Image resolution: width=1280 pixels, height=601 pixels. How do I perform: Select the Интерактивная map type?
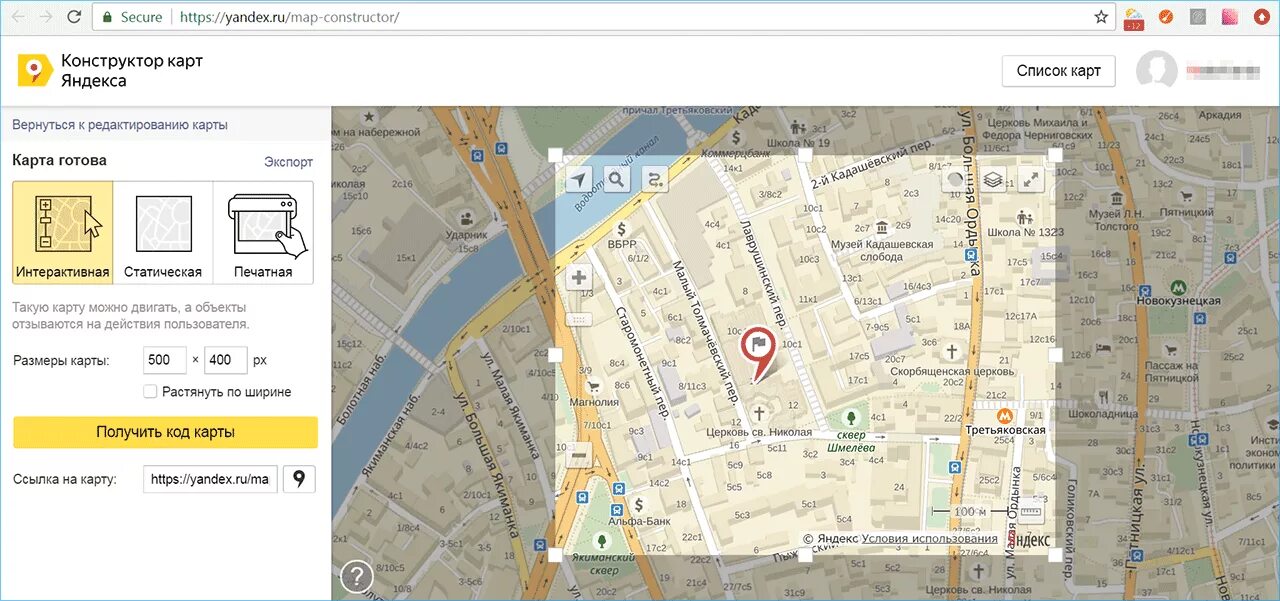point(63,233)
